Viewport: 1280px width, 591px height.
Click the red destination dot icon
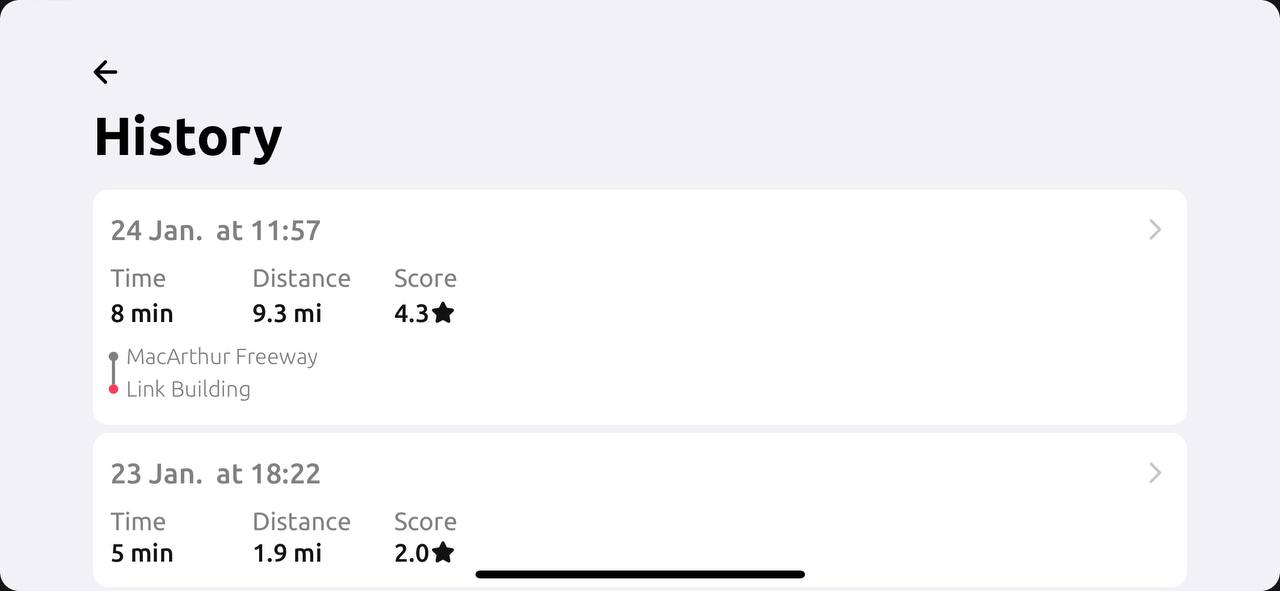tap(114, 389)
